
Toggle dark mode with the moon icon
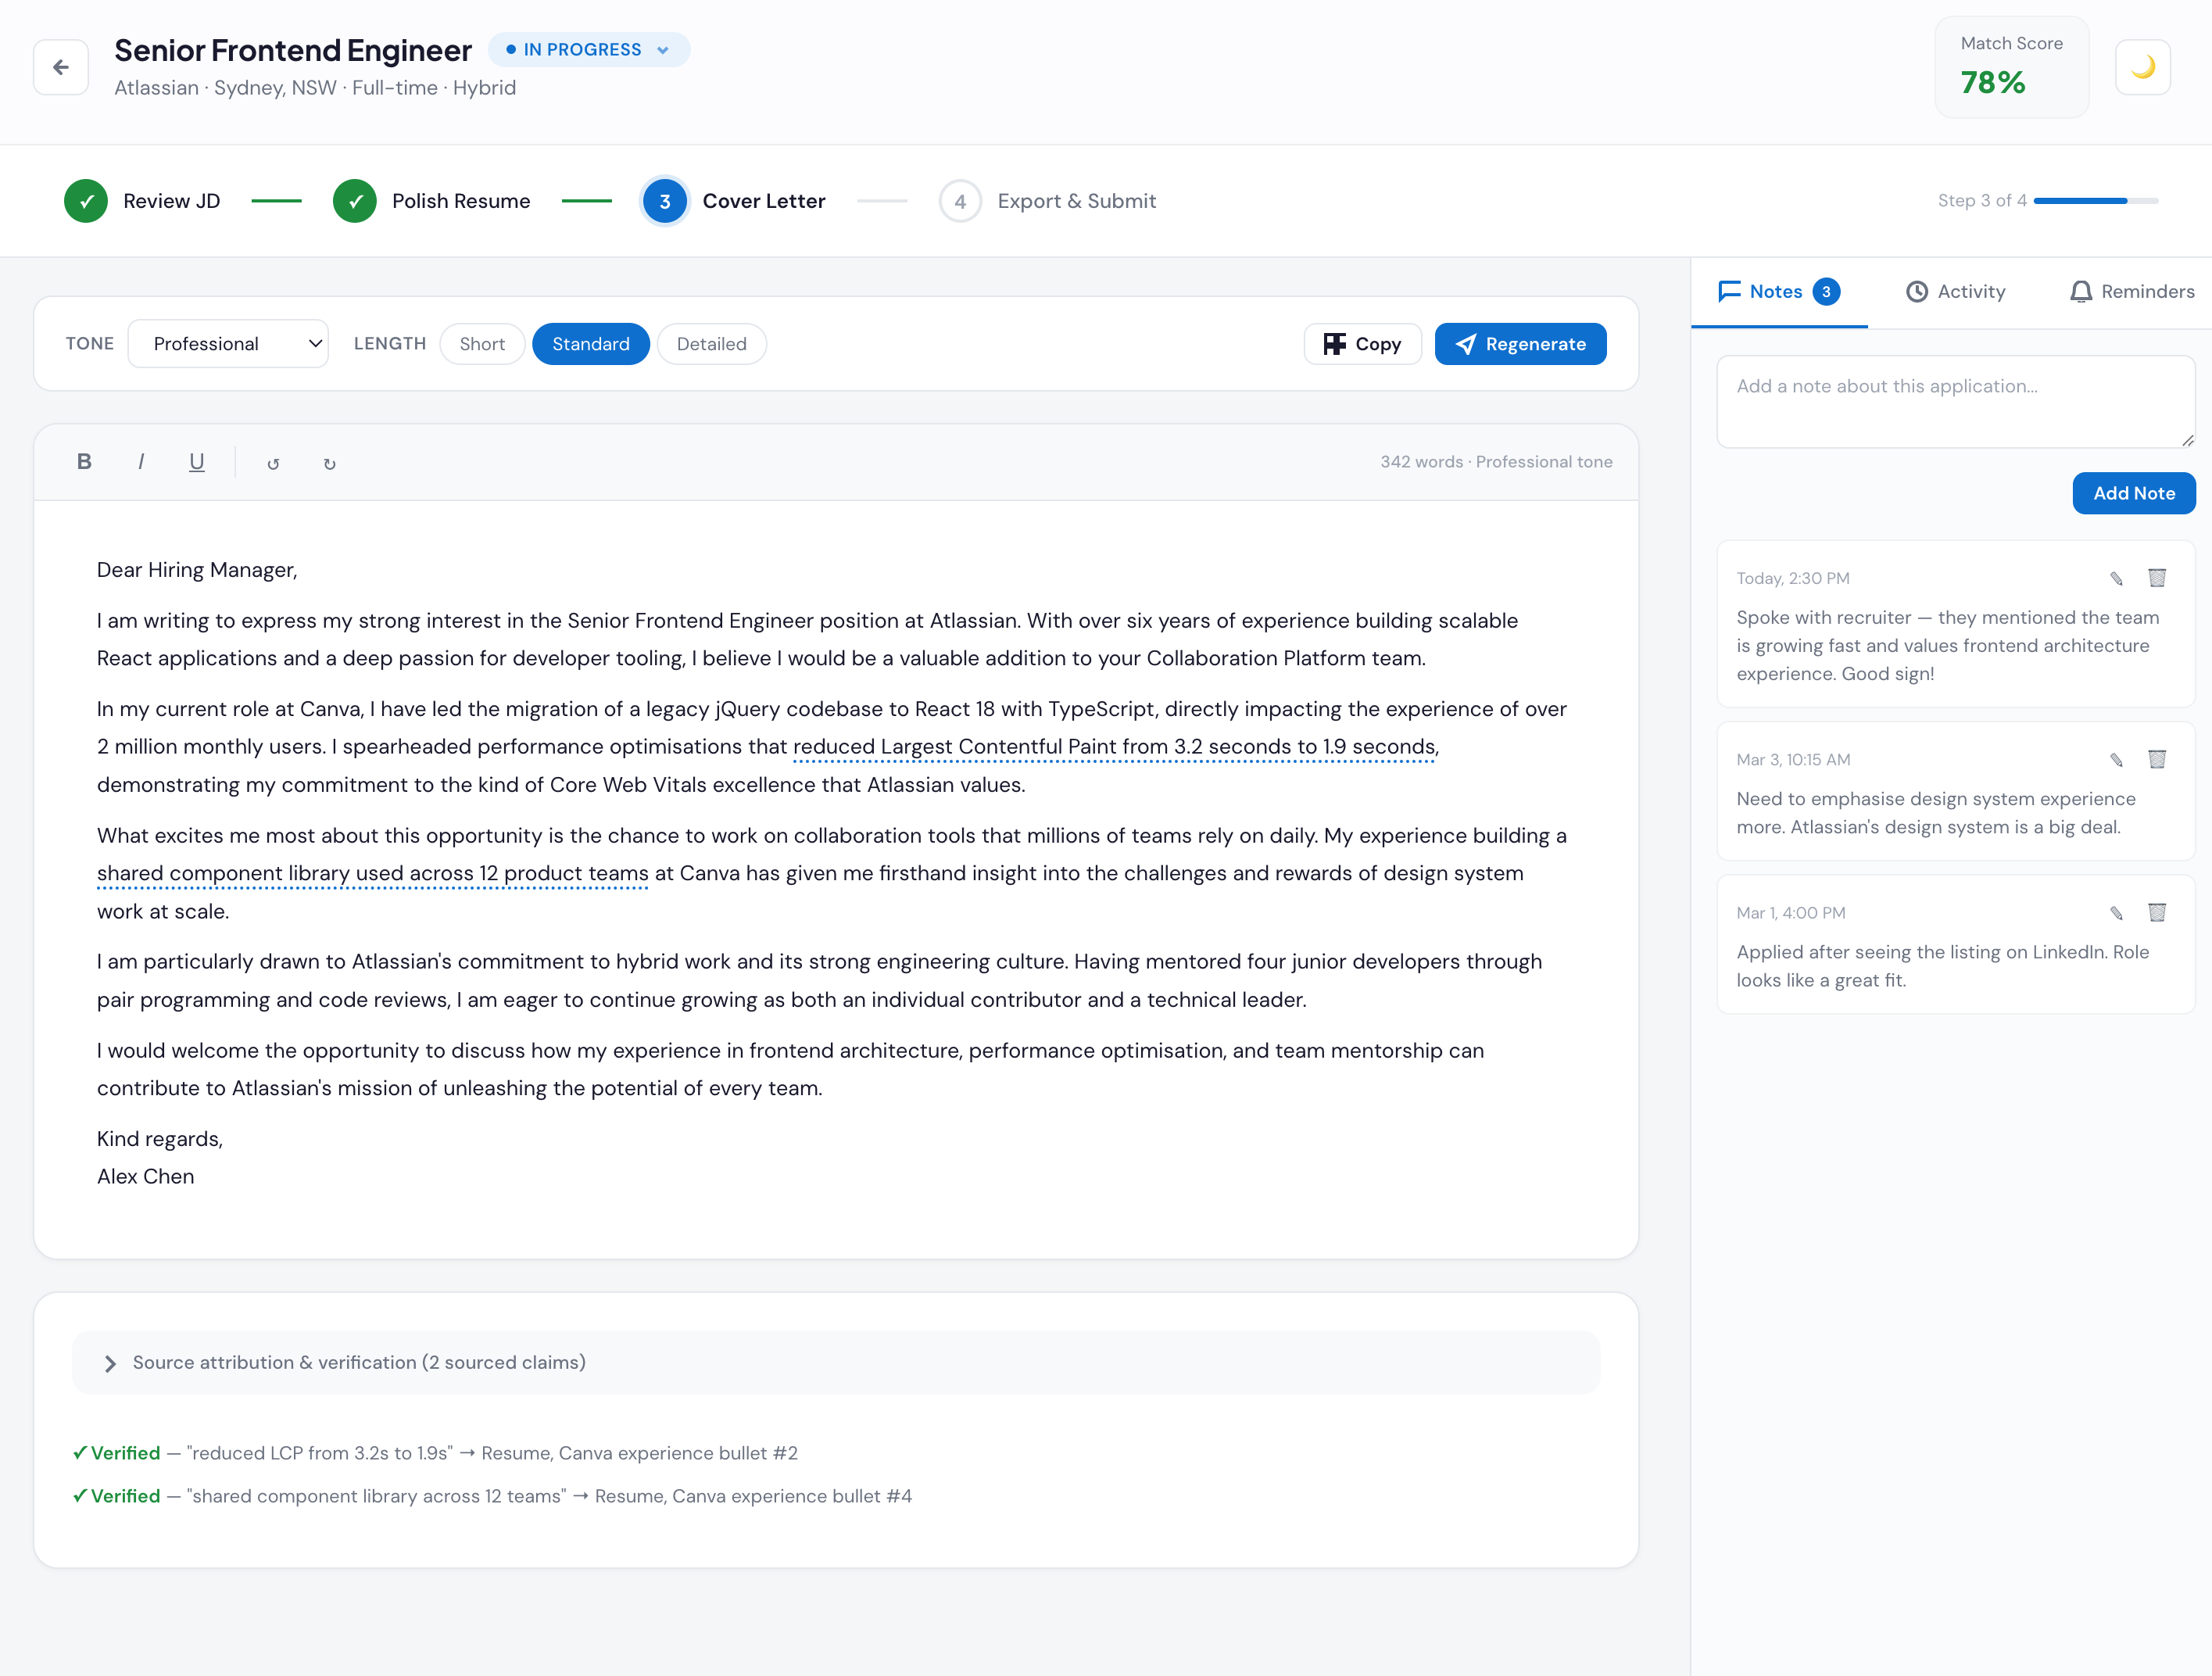tap(2143, 67)
